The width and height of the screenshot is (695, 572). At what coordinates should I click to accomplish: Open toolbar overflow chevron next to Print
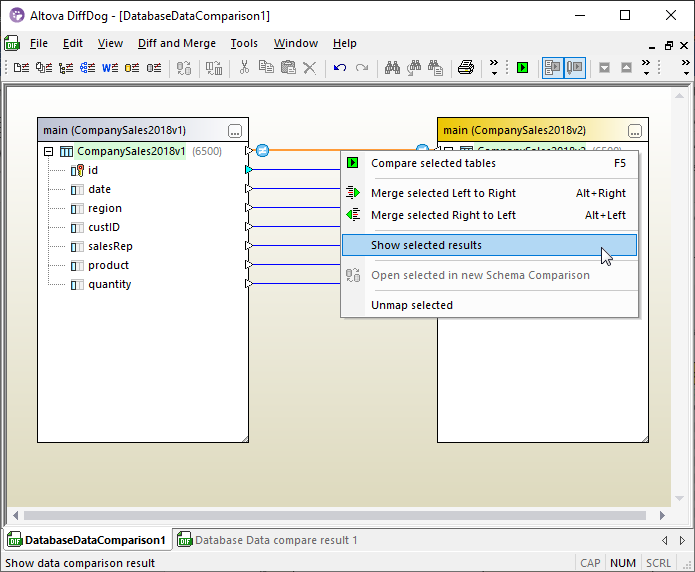[493, 68]
